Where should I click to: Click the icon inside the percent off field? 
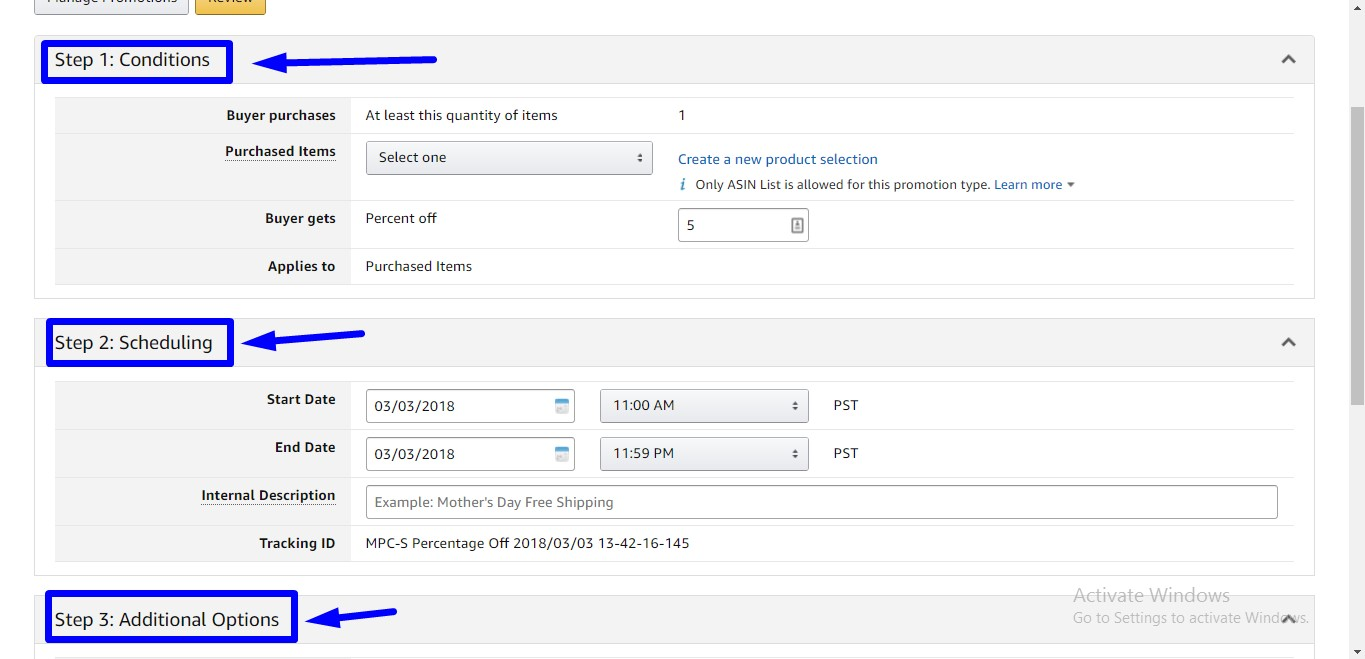[797, 226]
